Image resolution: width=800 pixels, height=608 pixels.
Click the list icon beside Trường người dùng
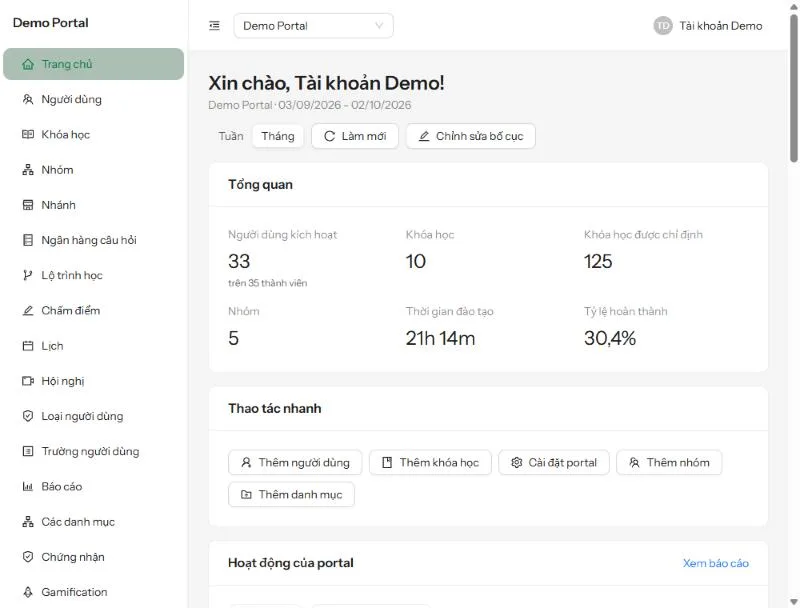(28, 451)
